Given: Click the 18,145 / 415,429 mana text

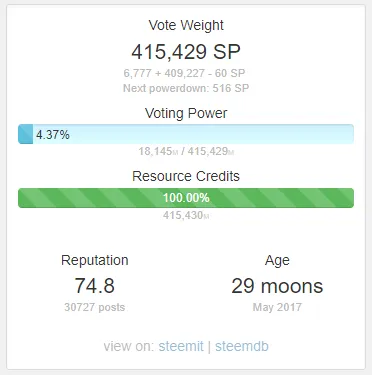Looking at the screenshot, I should [186, 151].
